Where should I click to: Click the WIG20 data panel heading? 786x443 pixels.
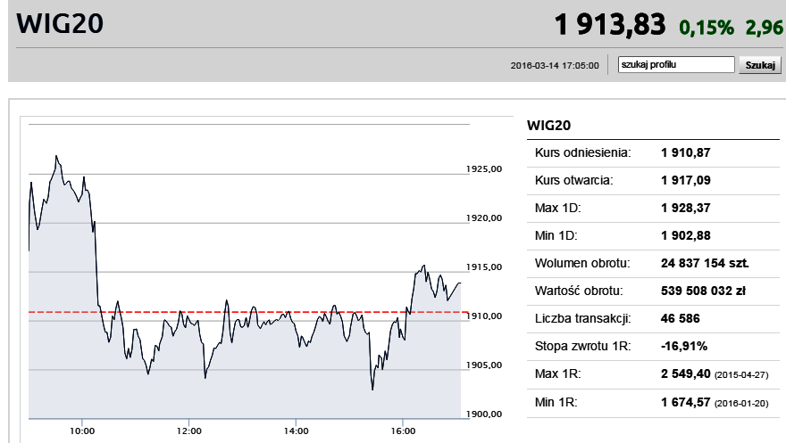pos(548,125)
